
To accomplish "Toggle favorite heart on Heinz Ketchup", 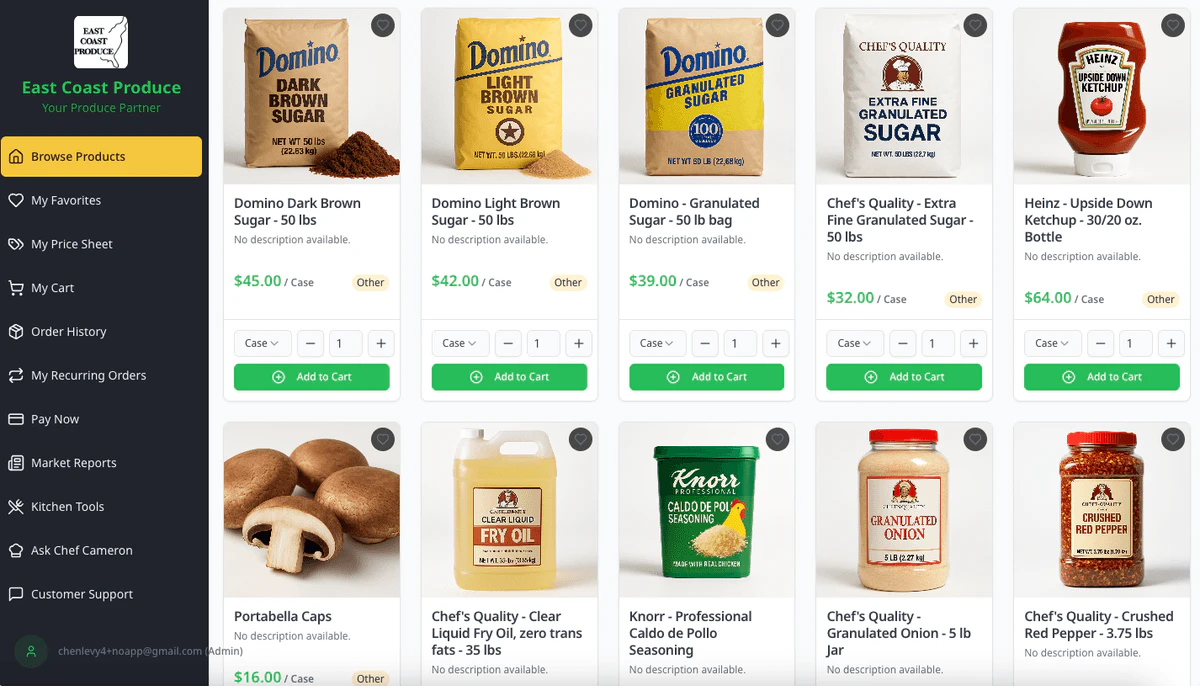I will pos(1172,26).
